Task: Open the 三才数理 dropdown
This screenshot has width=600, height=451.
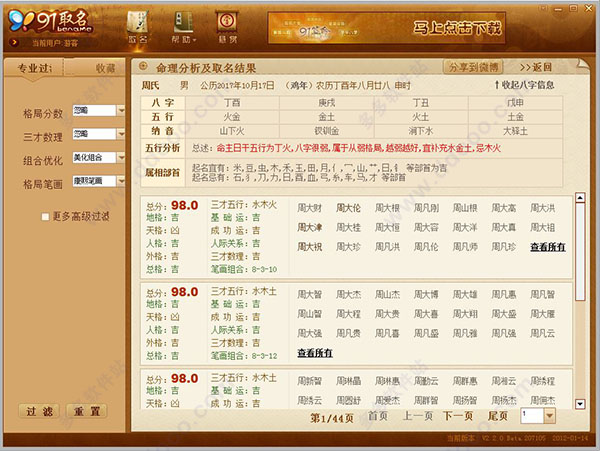Action: [x=121, y=134]
